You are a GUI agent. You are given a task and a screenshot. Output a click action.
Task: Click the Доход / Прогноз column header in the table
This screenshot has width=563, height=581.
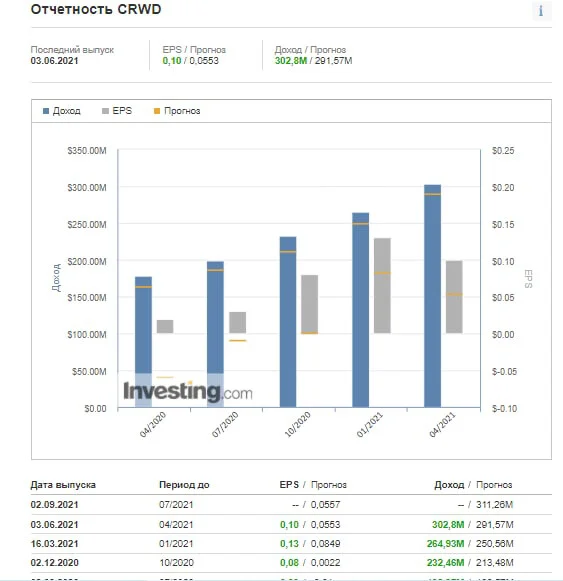tap(473, 485)
